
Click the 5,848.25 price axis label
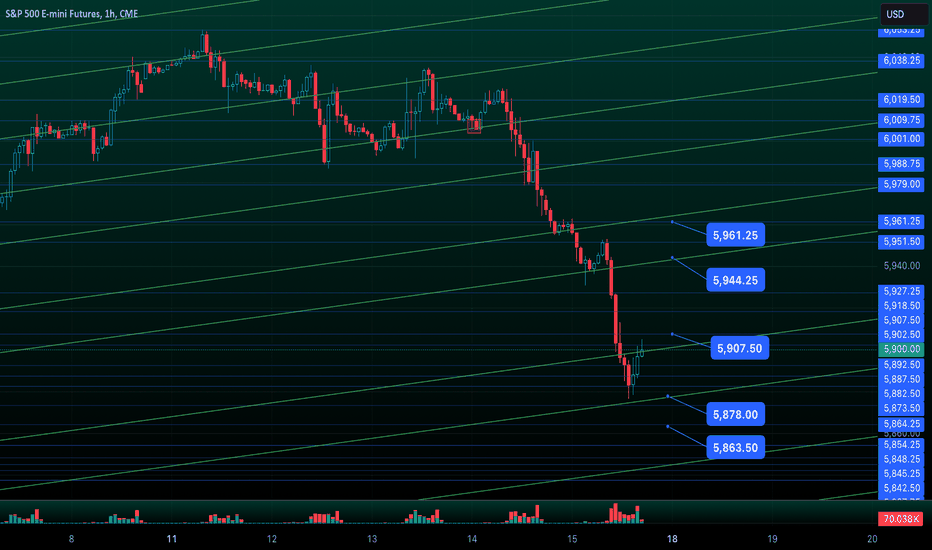(x=901, y=459)
